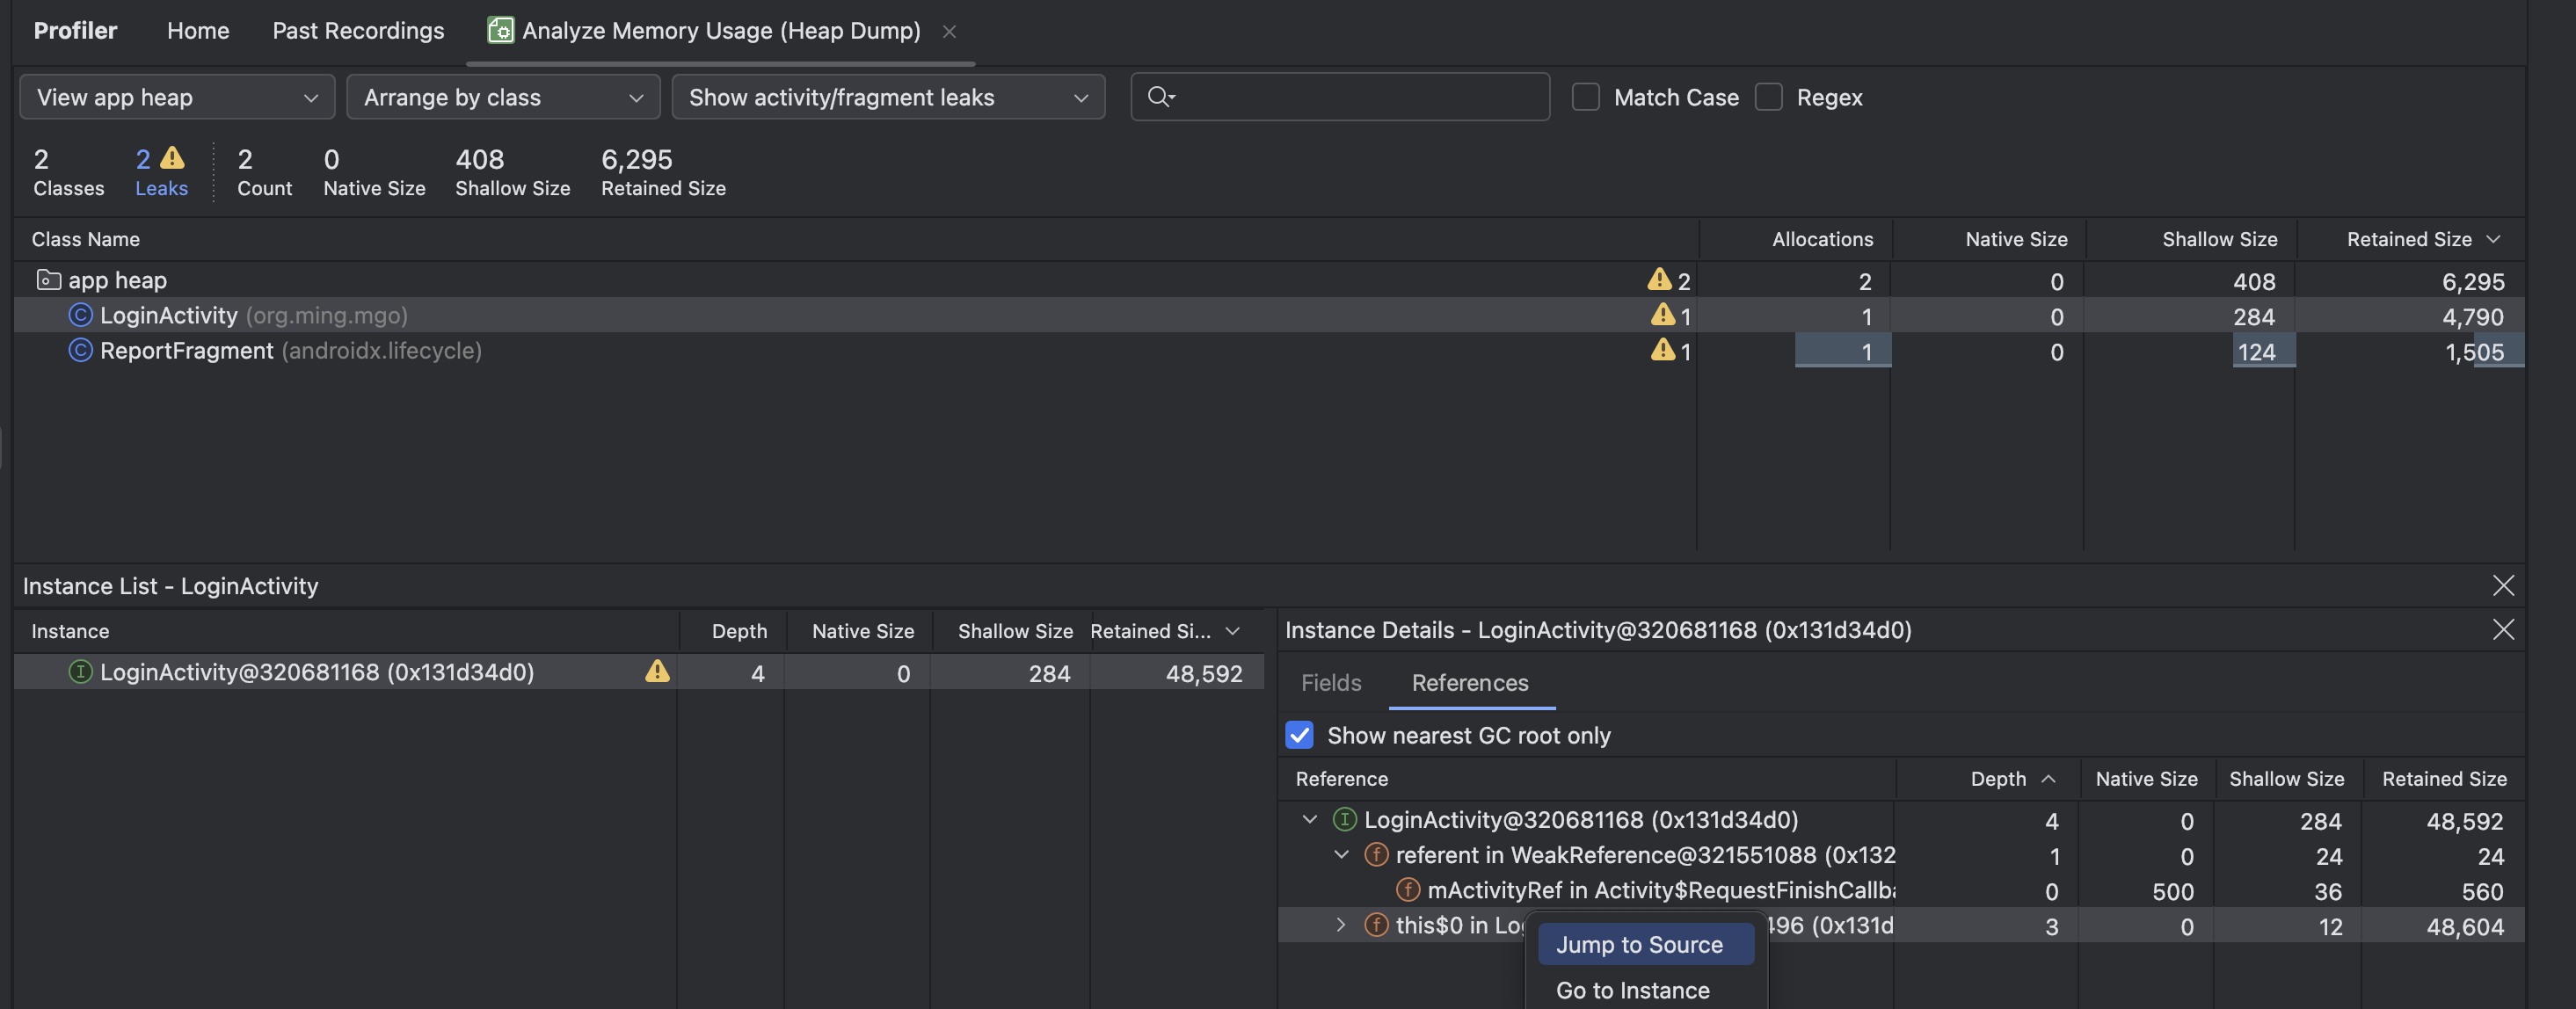Open the Past Recordings link
Screen dimensions: 2576x1009
coord(358,30)
